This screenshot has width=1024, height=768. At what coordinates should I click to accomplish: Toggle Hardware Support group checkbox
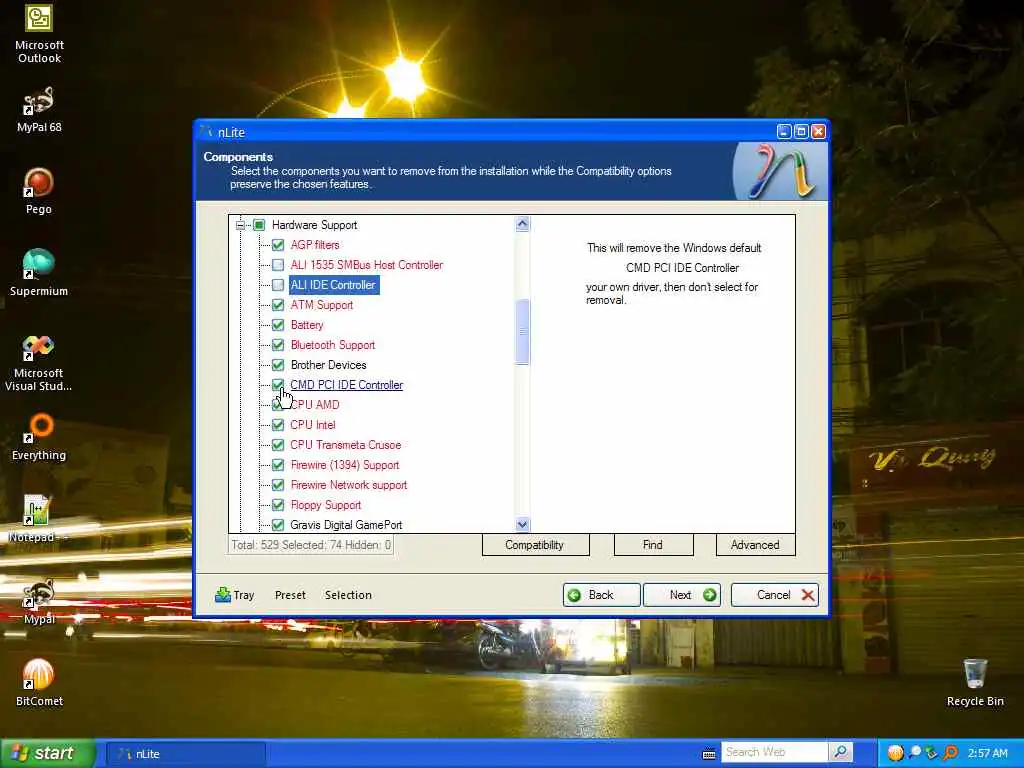click(x=259, y=225)
